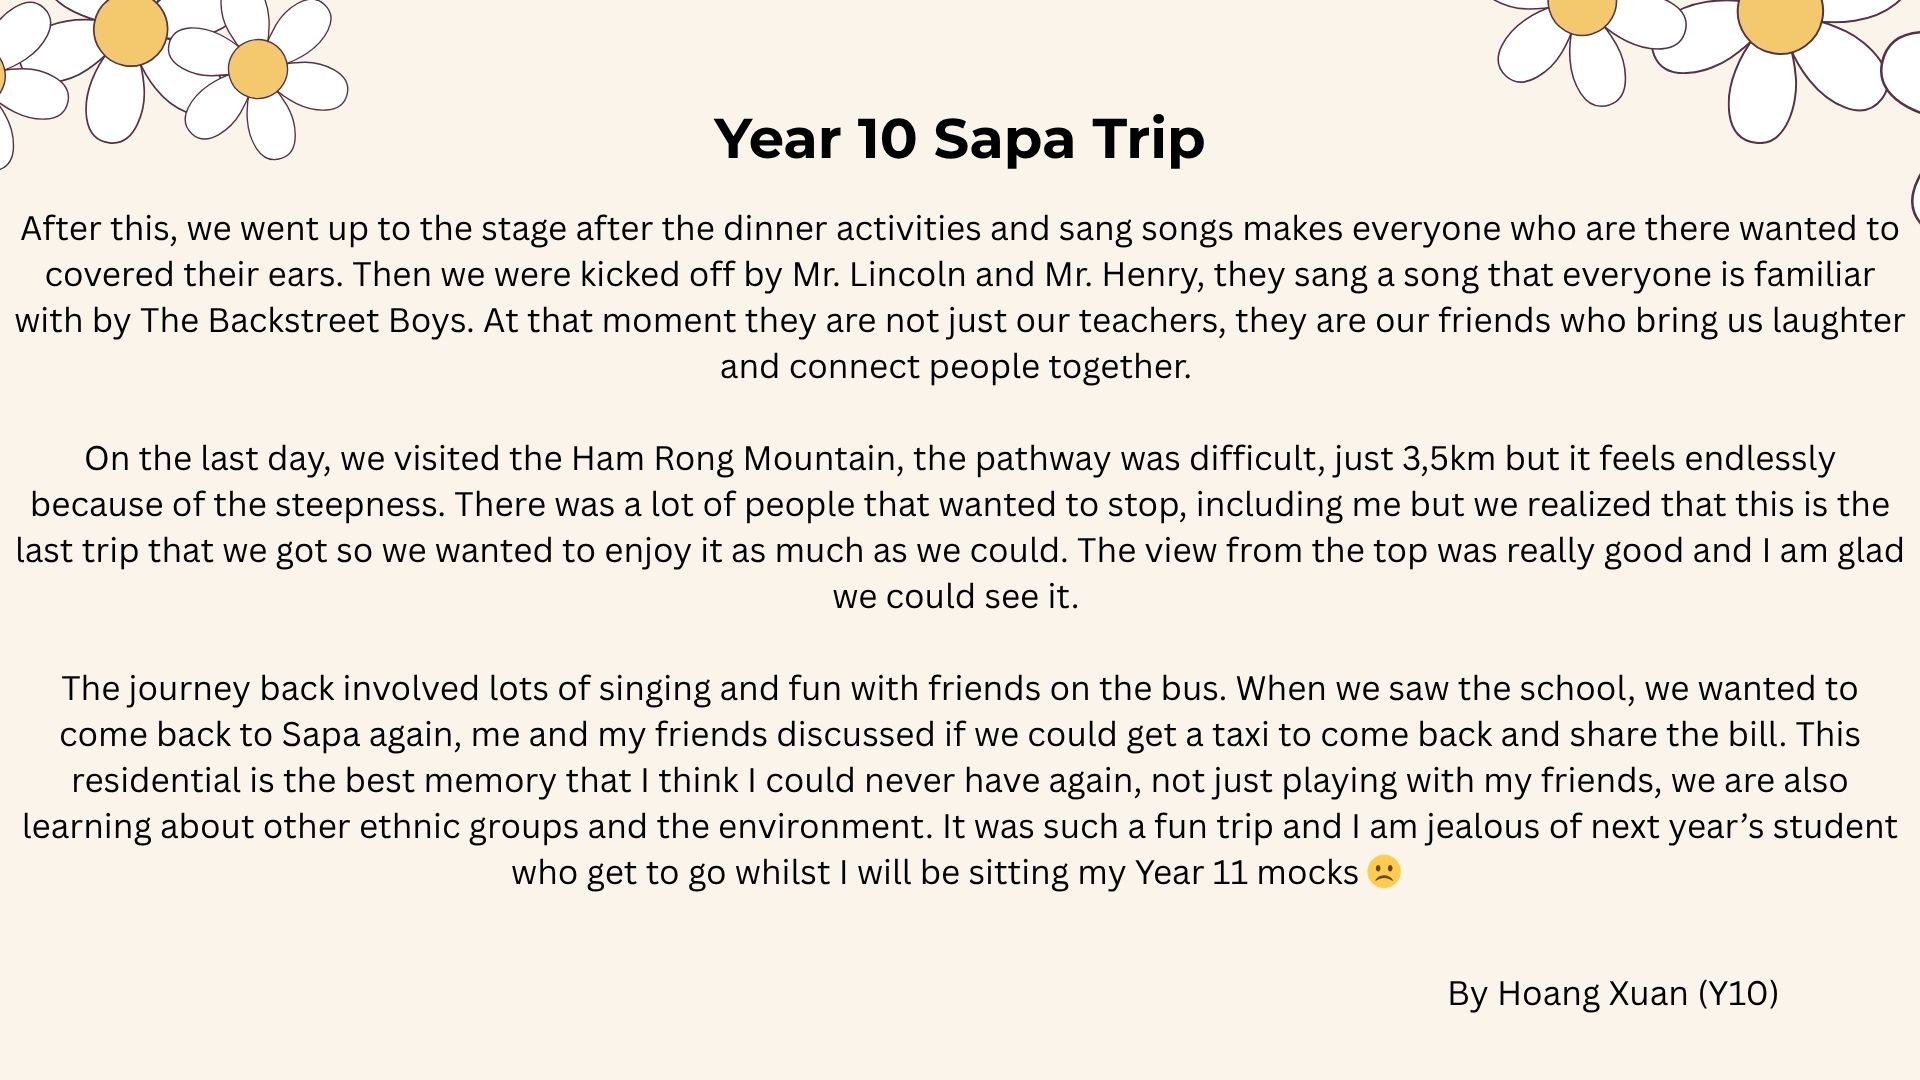Click the paragraph starting 'On the last day'
Viewport: 1920px width, 1080px height.
(x=959, y=527)
